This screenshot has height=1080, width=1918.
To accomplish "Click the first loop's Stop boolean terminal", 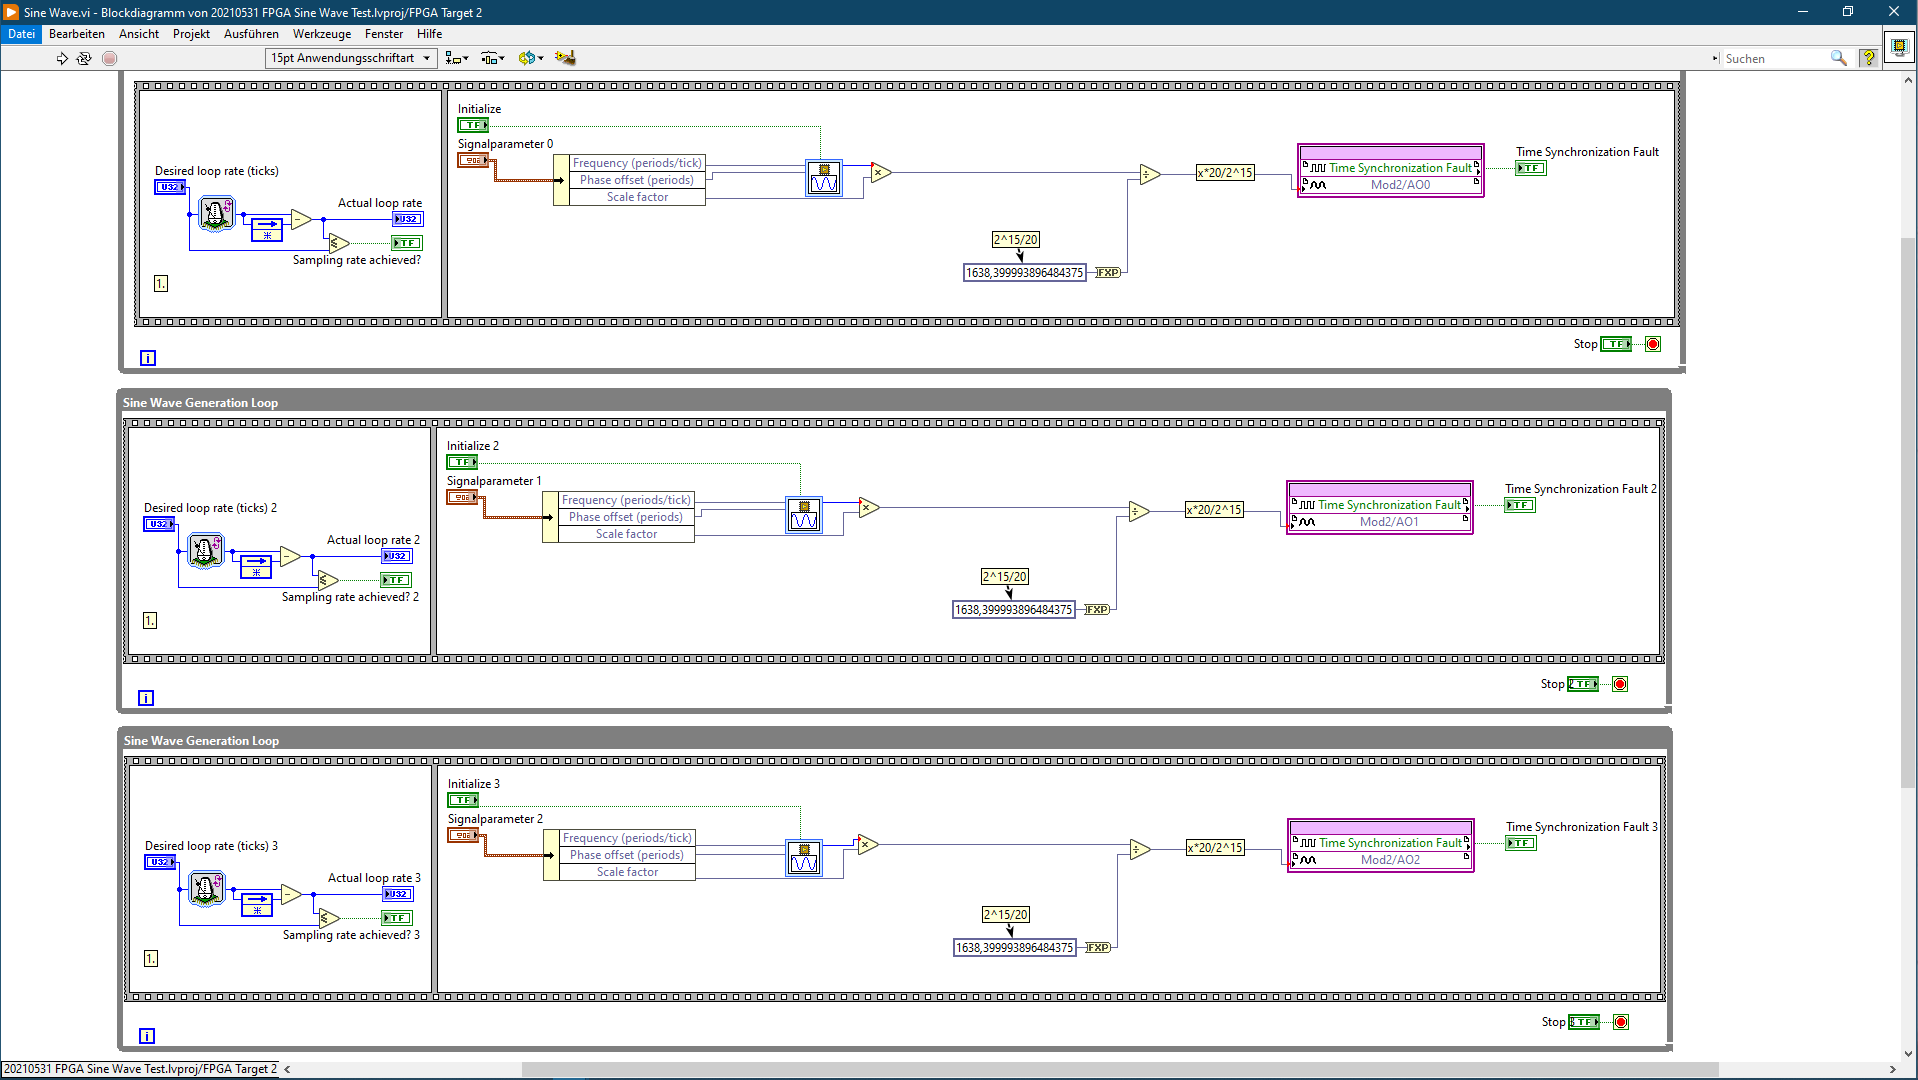I will 1616,344.
